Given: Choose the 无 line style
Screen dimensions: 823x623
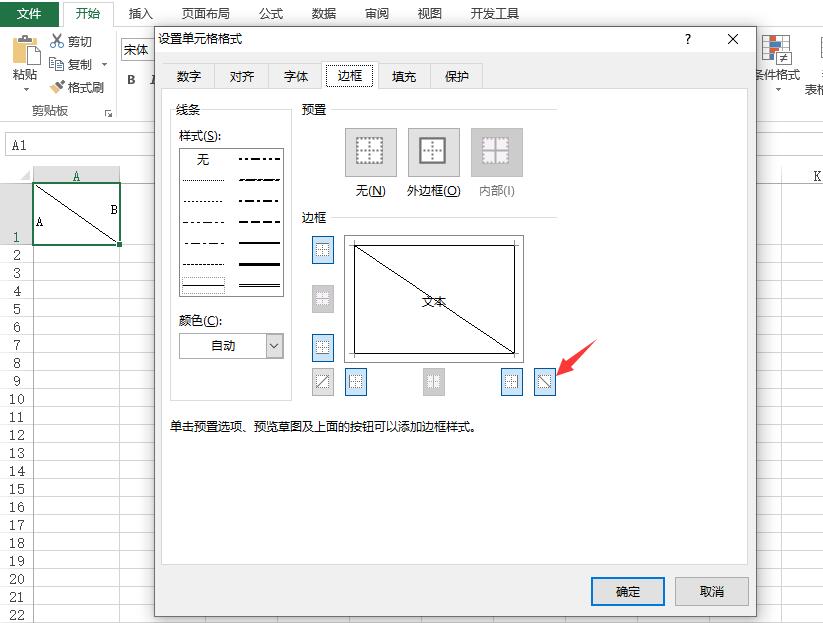Looking at the screenshot, I should (203, 159).
